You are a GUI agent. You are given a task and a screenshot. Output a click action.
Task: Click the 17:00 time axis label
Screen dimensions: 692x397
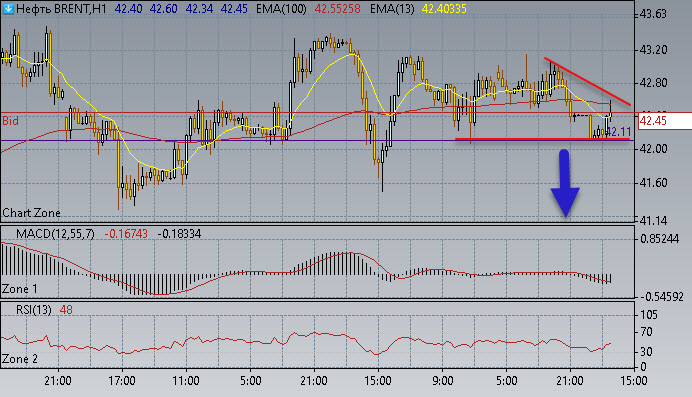[x=121, y=381]
